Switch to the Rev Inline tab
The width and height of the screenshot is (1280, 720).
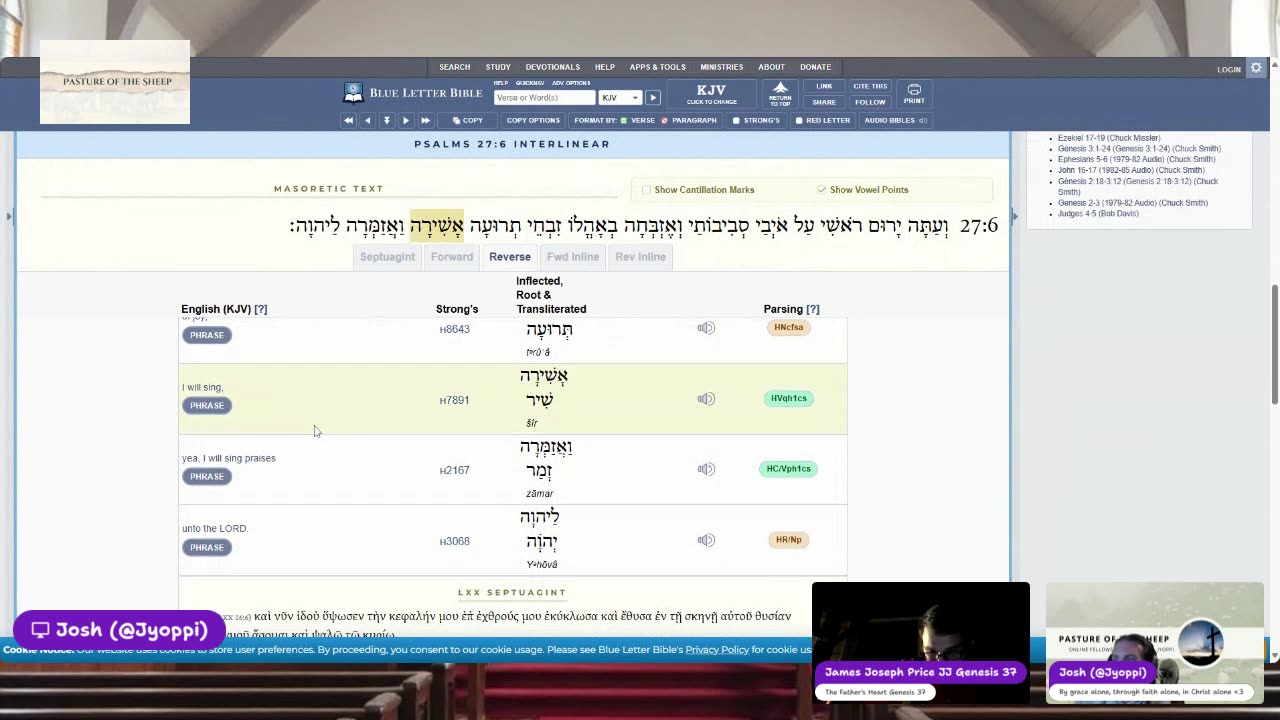pos(640,257)
